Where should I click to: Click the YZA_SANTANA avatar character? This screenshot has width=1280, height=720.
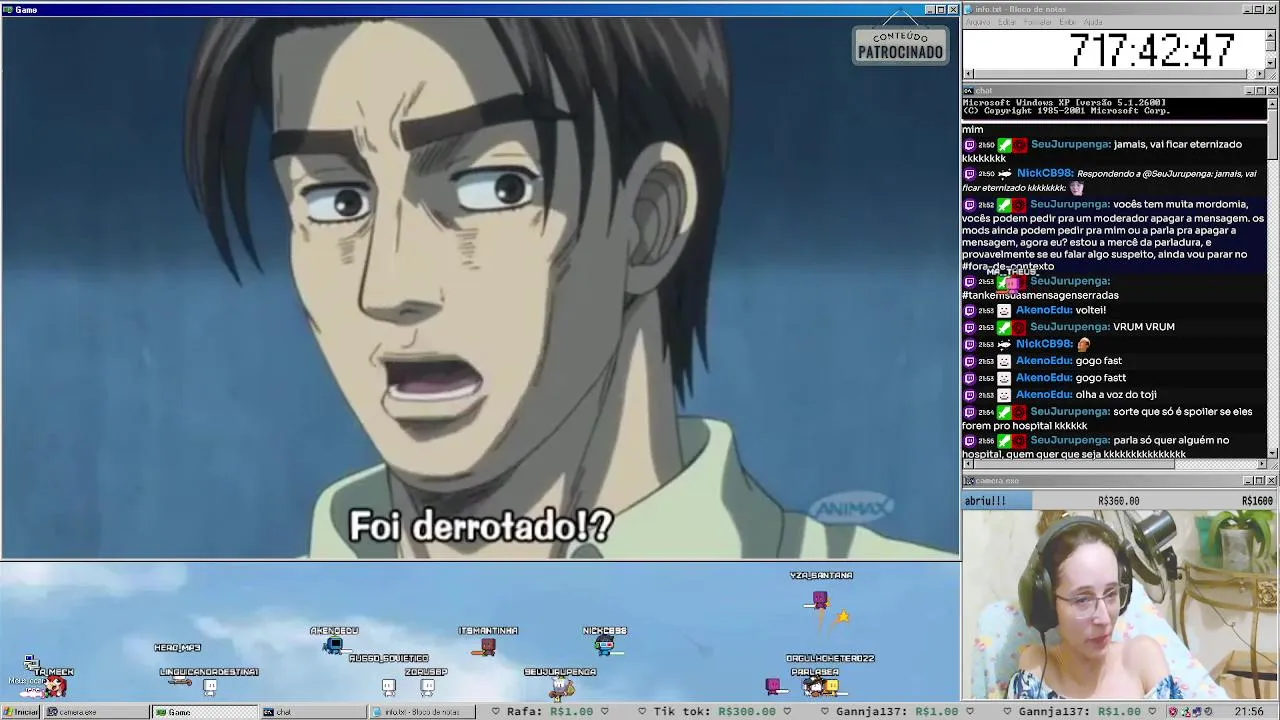point(820,600)
